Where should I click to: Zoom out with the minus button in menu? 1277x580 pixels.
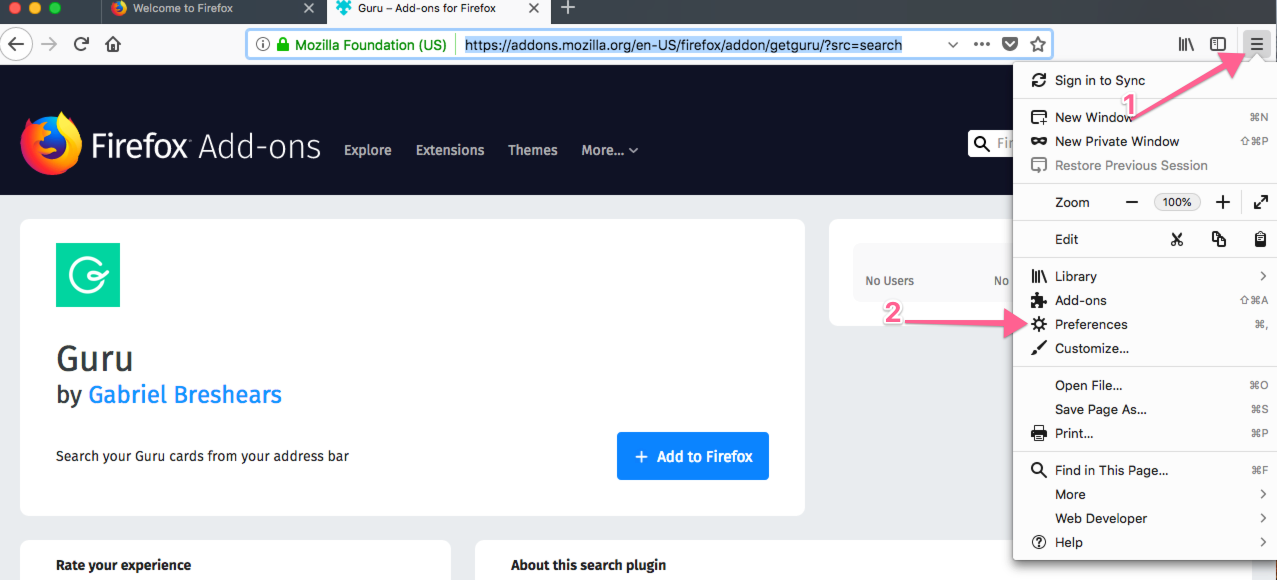(x=1132, y=202)
